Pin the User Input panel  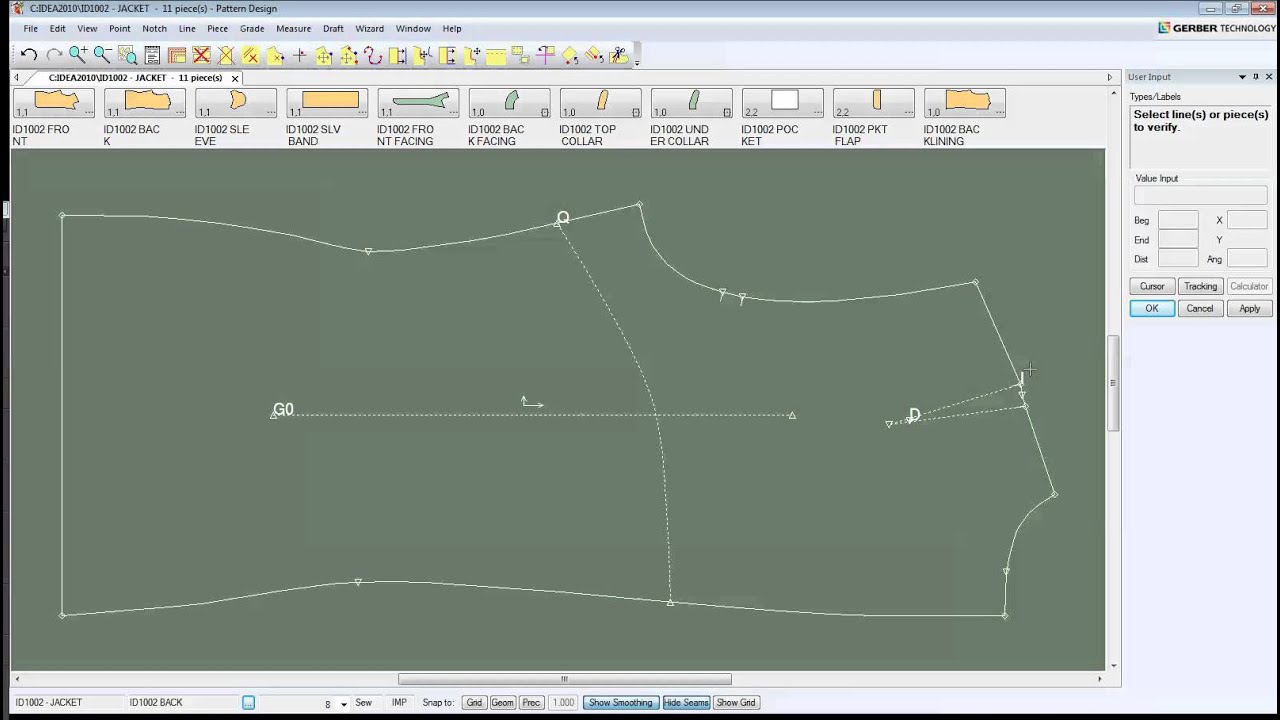1256,77
